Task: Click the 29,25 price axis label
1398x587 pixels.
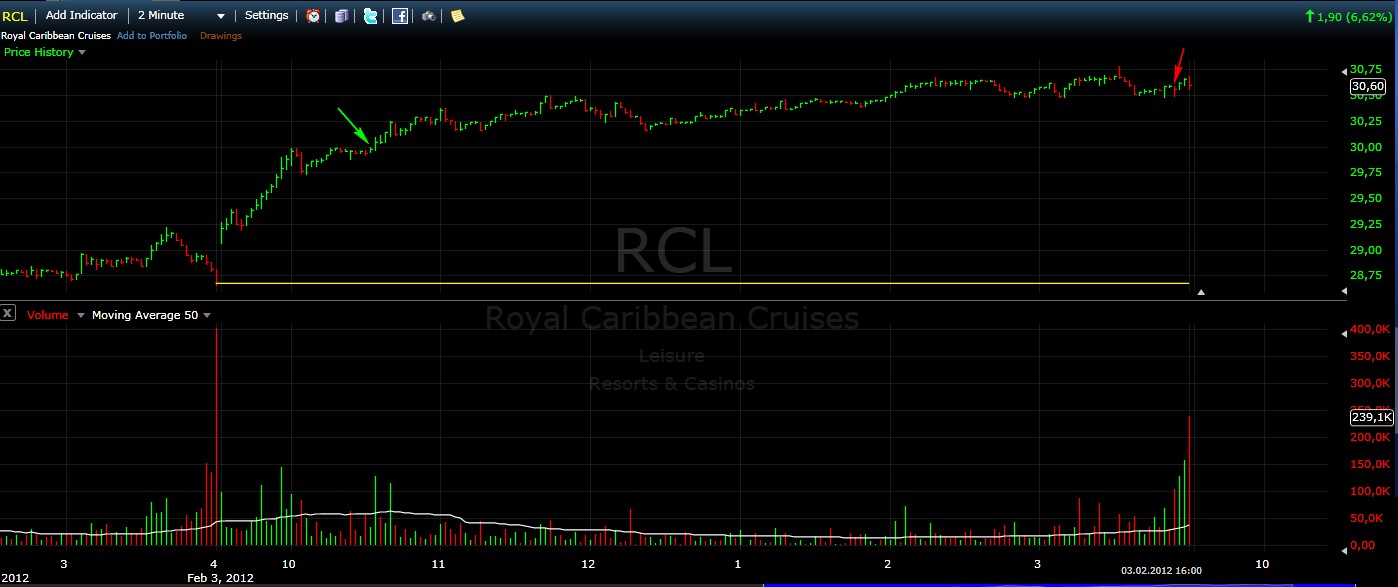Action: [x=1366, y=224]
